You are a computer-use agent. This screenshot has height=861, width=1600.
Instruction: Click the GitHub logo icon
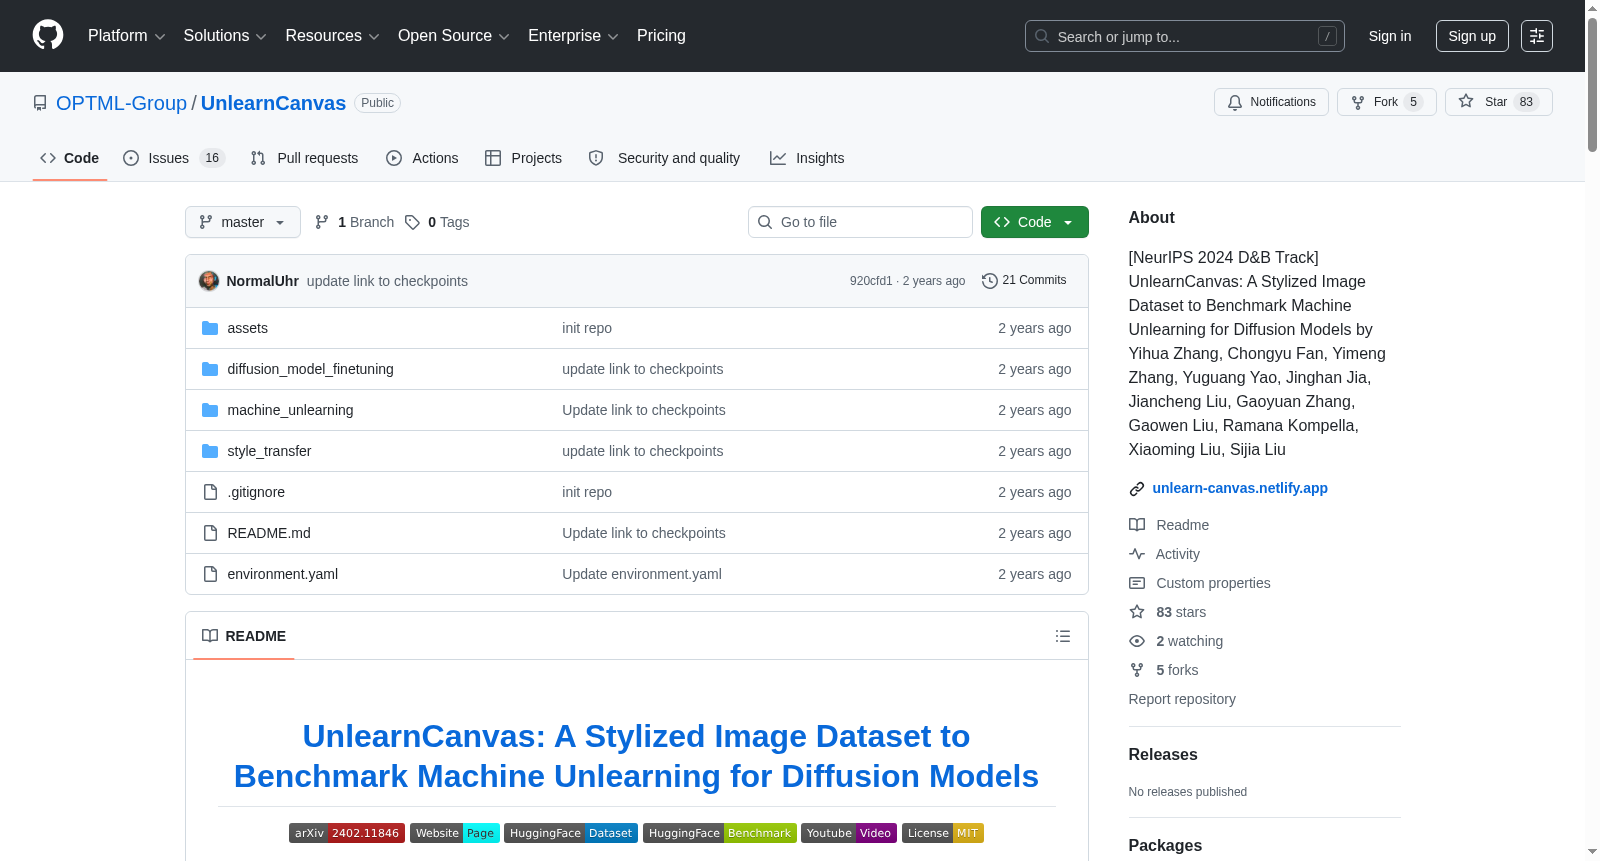(x=48, y=36)
